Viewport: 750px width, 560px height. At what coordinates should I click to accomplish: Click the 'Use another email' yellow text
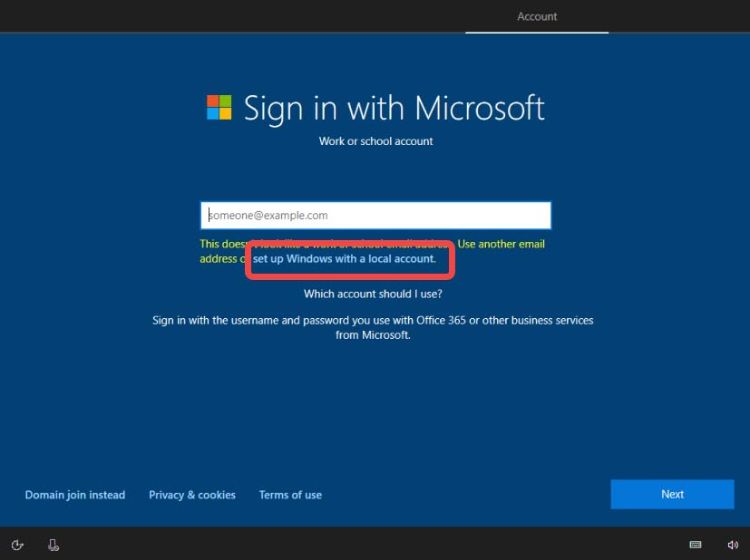[500, 244]
